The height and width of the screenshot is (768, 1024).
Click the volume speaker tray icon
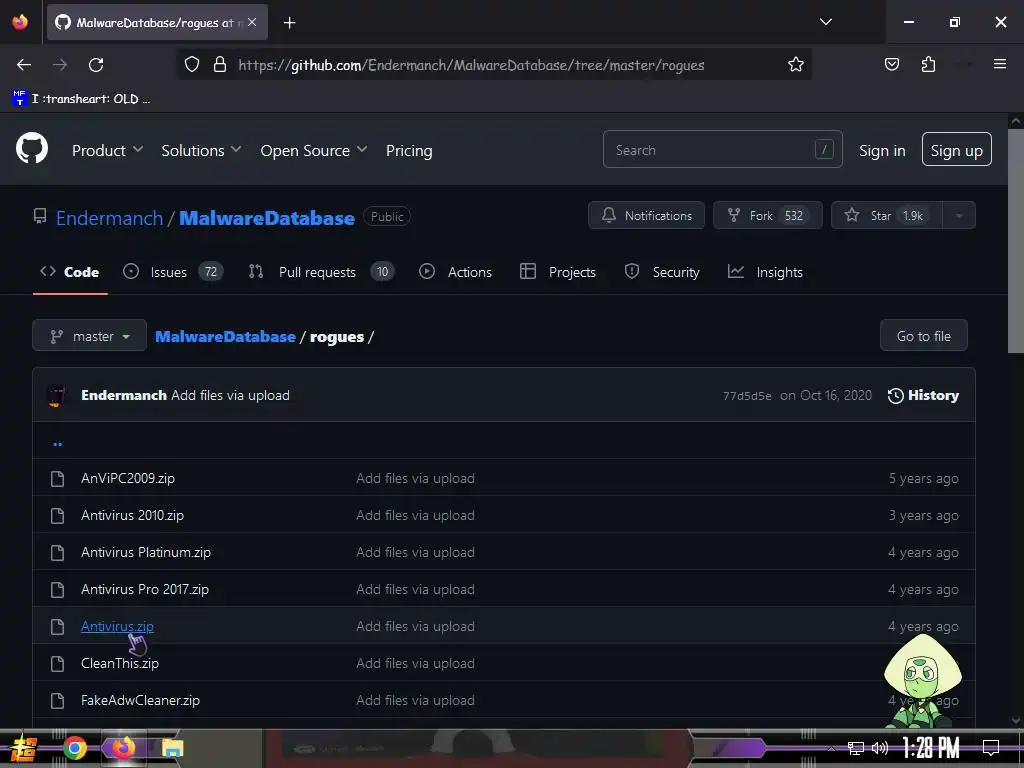pyautogui.click(x=880, y=748)
